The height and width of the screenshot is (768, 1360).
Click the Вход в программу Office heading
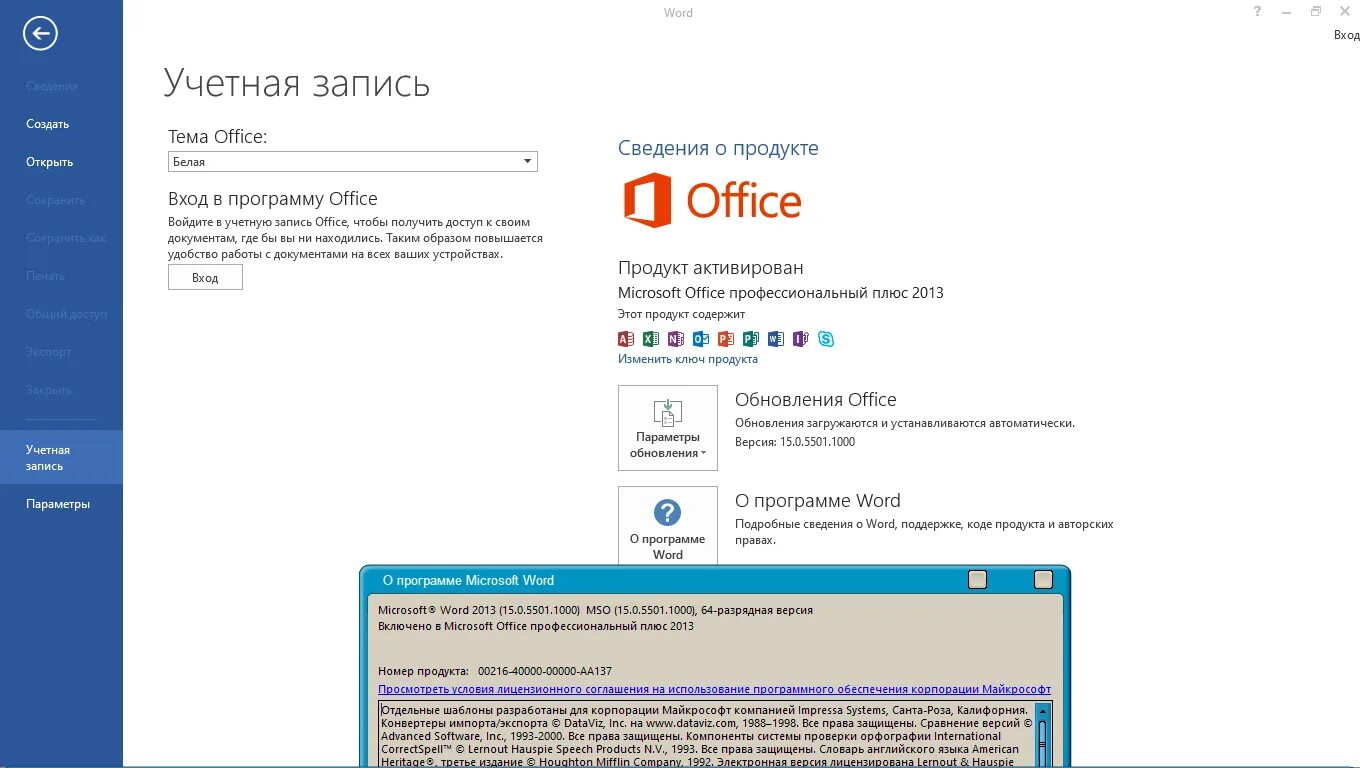273,199
